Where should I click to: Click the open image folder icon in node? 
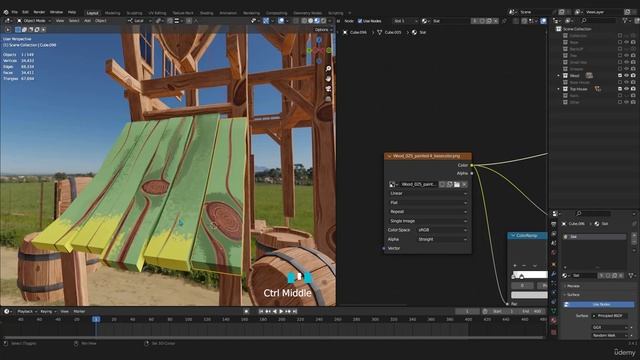[457, 184]
